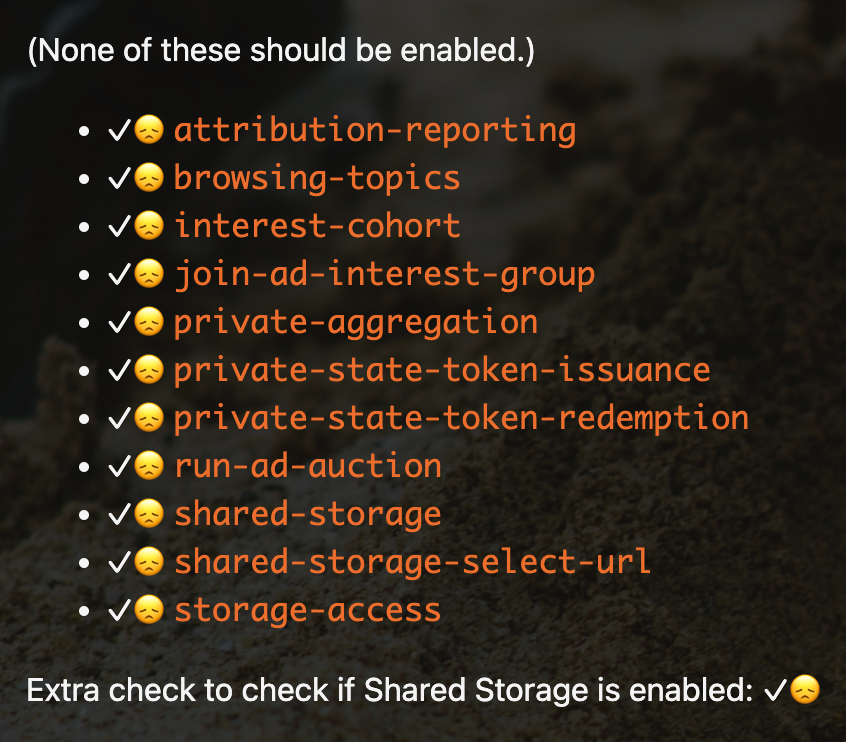Open the interest-cohort link

coord(316,226)
